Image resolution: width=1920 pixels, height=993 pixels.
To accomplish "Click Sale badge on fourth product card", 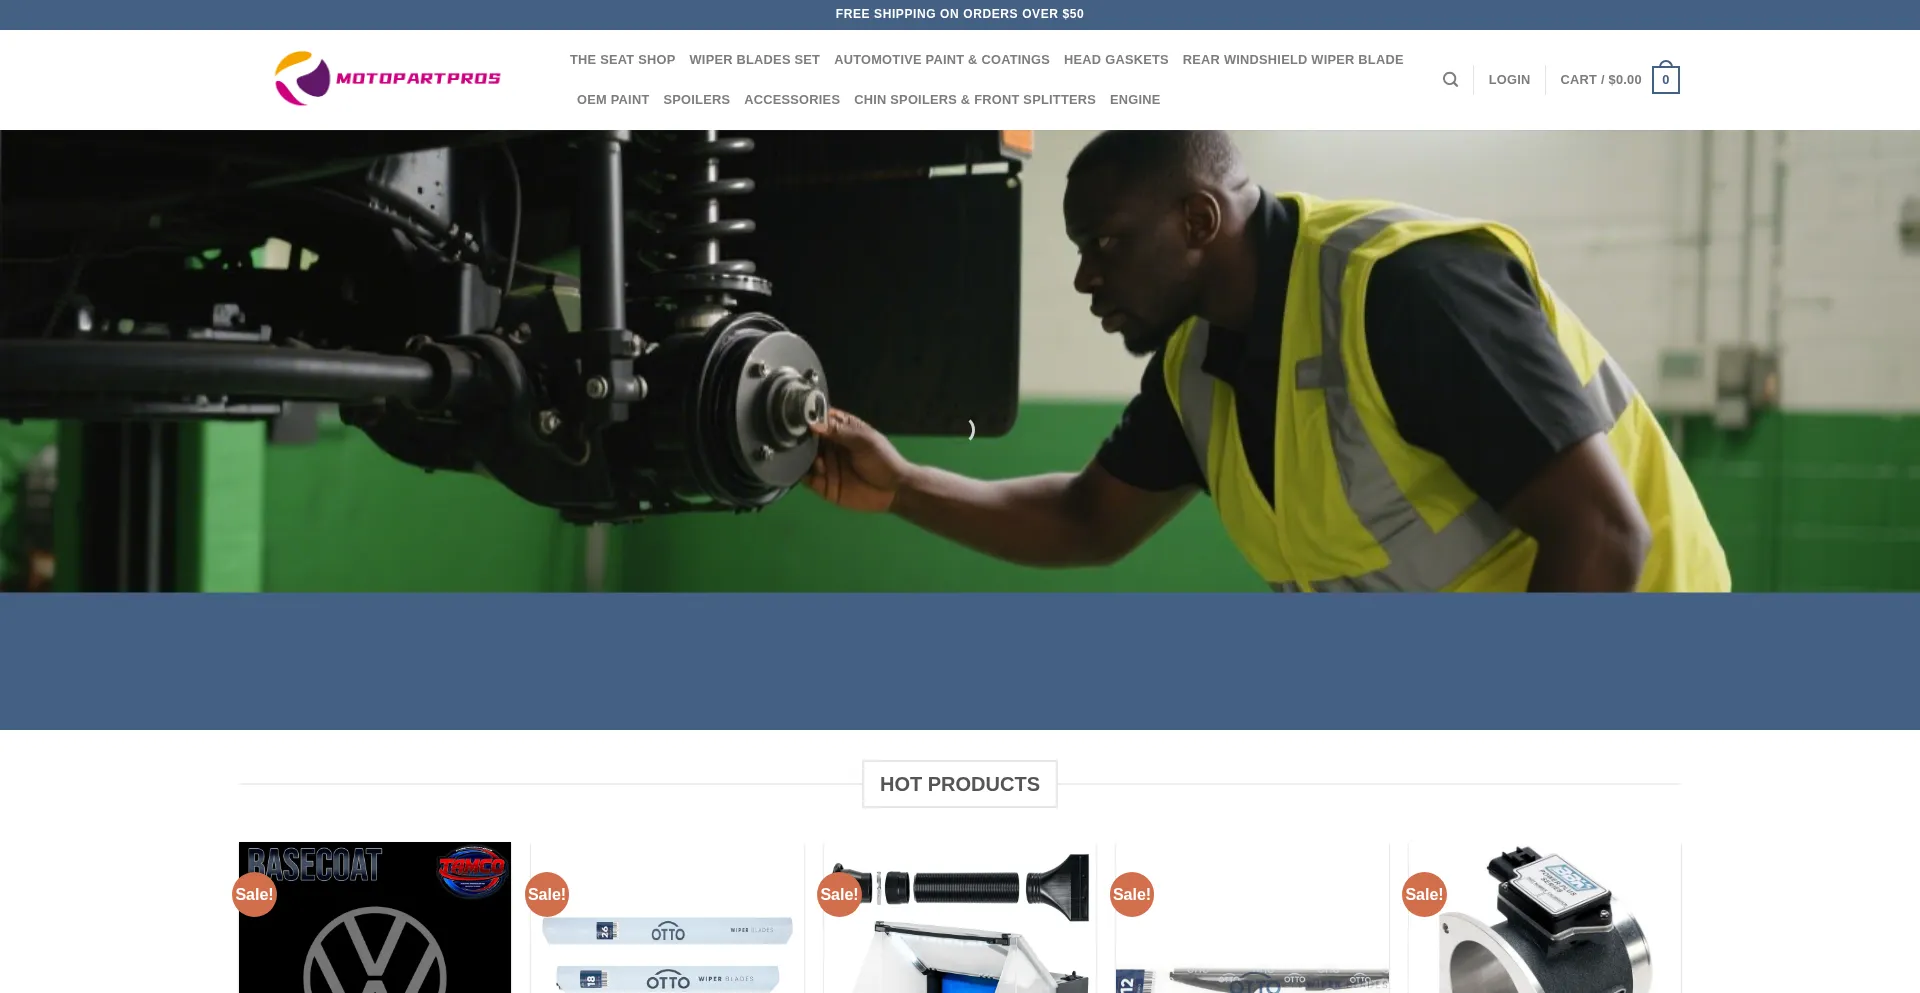I will (1132, 894).
